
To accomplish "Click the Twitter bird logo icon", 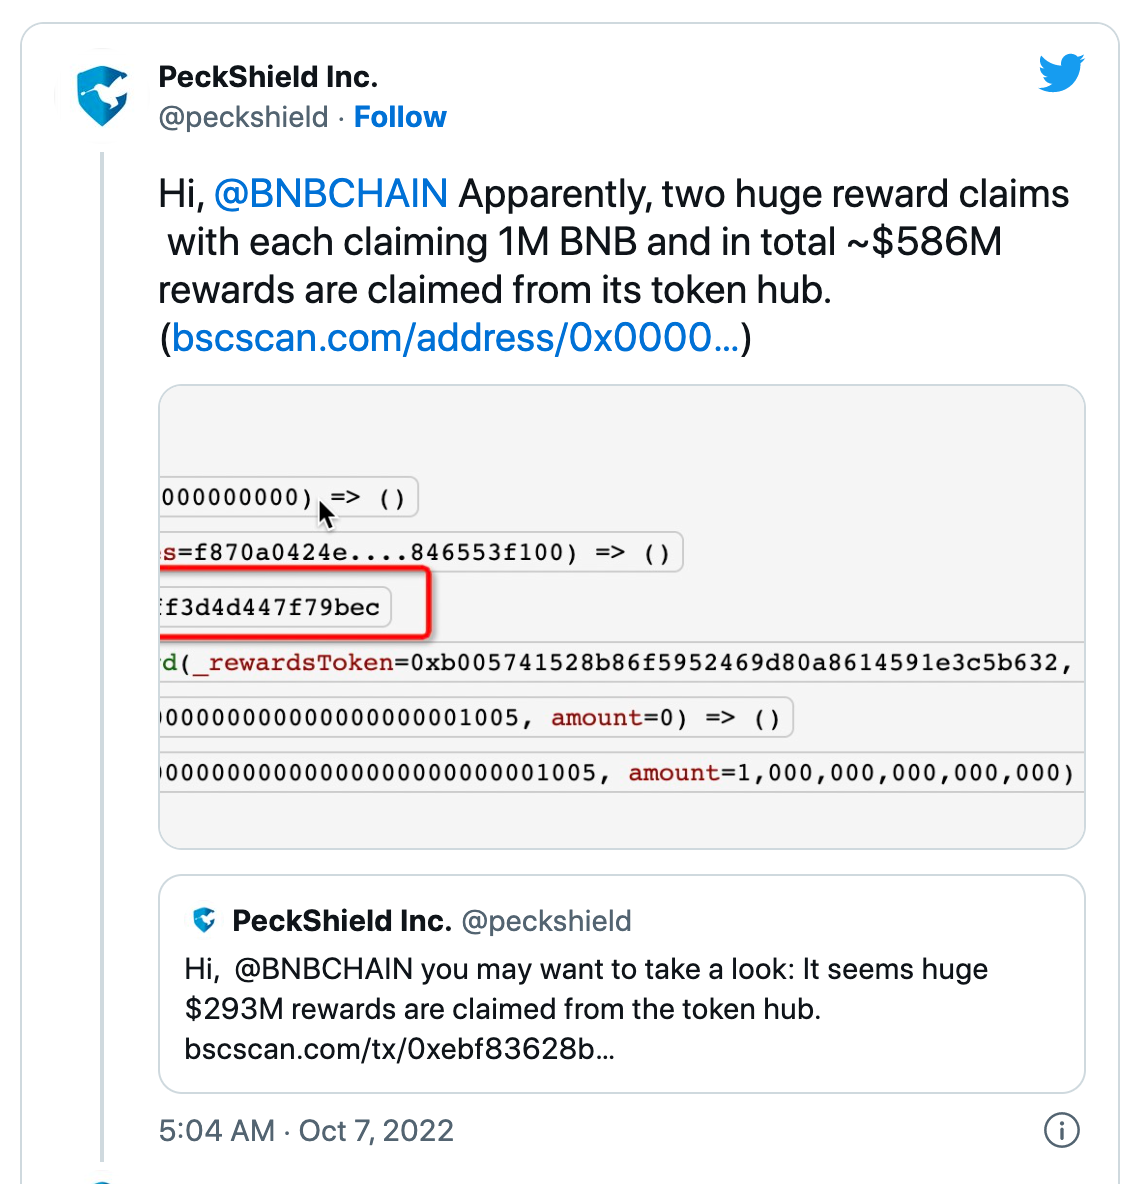I will coord(1061,72).
